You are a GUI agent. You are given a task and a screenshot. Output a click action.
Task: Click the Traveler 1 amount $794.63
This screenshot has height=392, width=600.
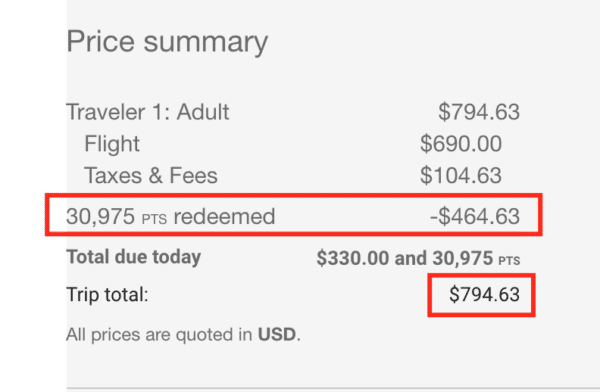(x=479, y=112)
